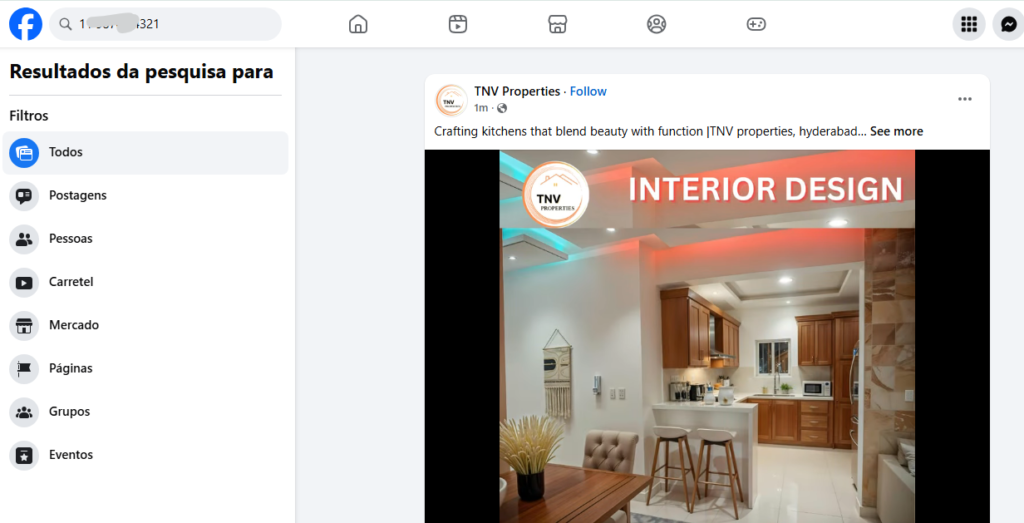Filter results by Eventos

(x=145, y=455)
